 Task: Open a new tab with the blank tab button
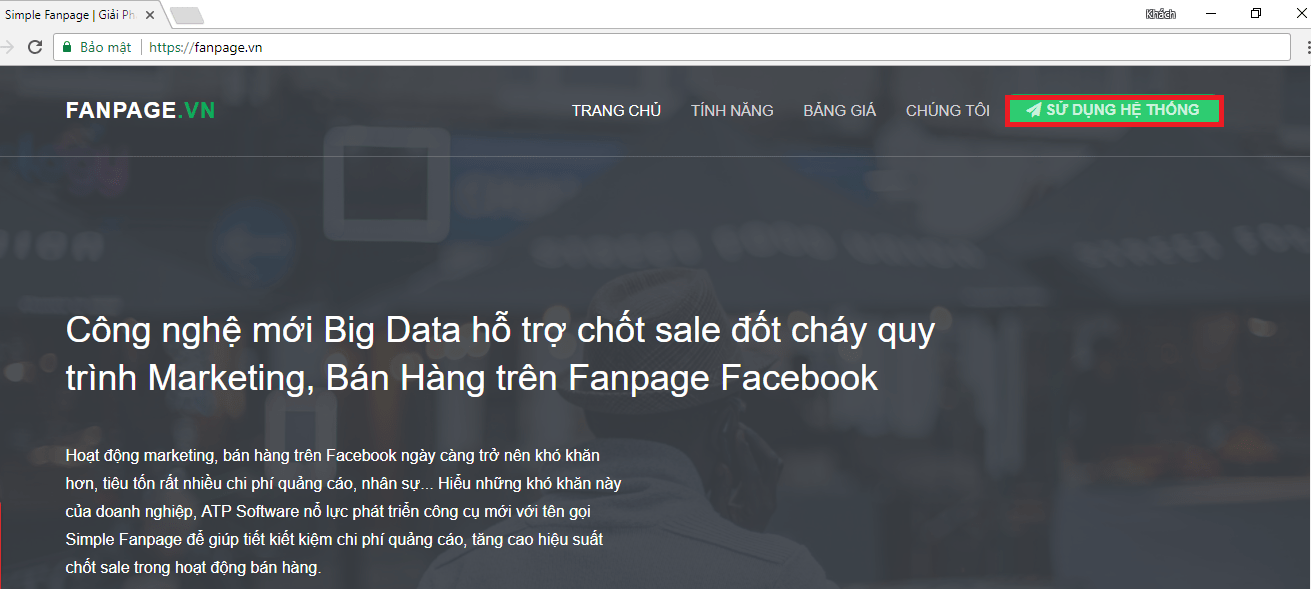coord(187,15)
